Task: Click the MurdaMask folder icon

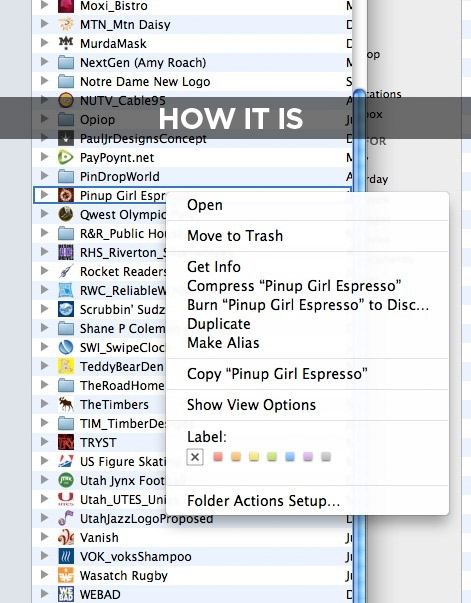Action: (x=66, y=43)
